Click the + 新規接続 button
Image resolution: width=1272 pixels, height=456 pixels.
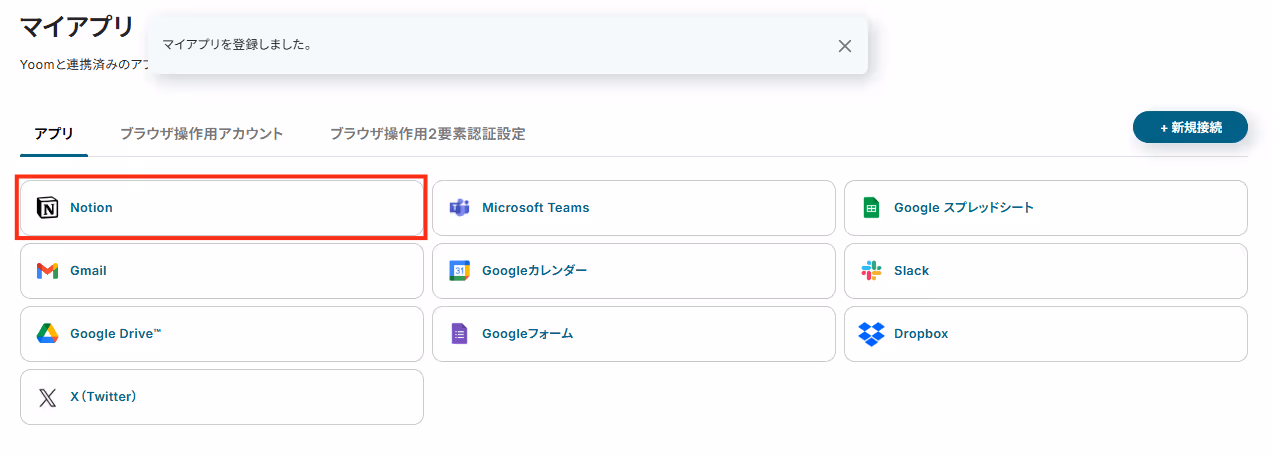pos(1190,128)
